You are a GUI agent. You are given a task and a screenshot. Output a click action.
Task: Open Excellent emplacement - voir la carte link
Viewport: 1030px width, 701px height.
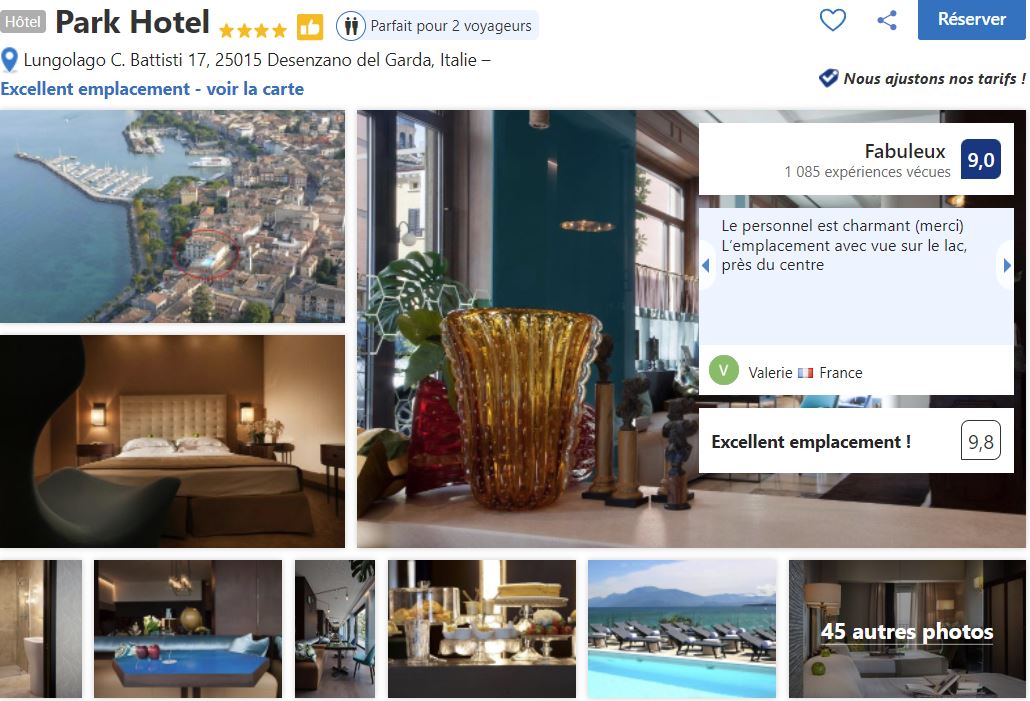point(152,89)
